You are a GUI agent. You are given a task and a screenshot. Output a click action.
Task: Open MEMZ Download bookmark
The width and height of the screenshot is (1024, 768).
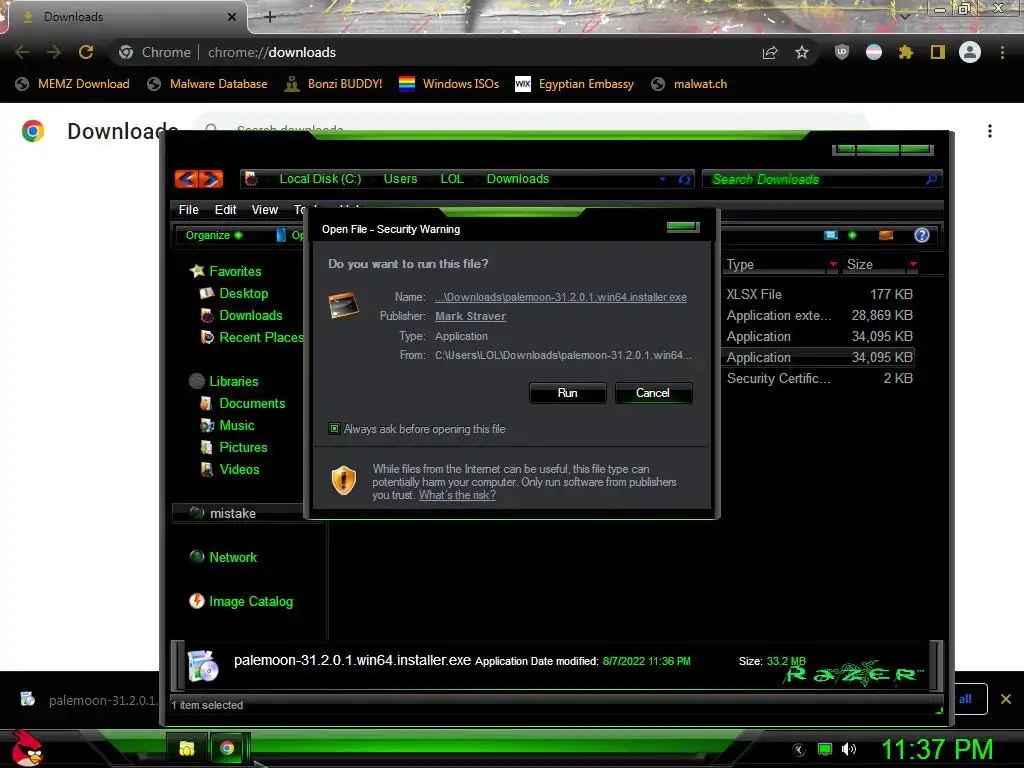tap(72, 84)
